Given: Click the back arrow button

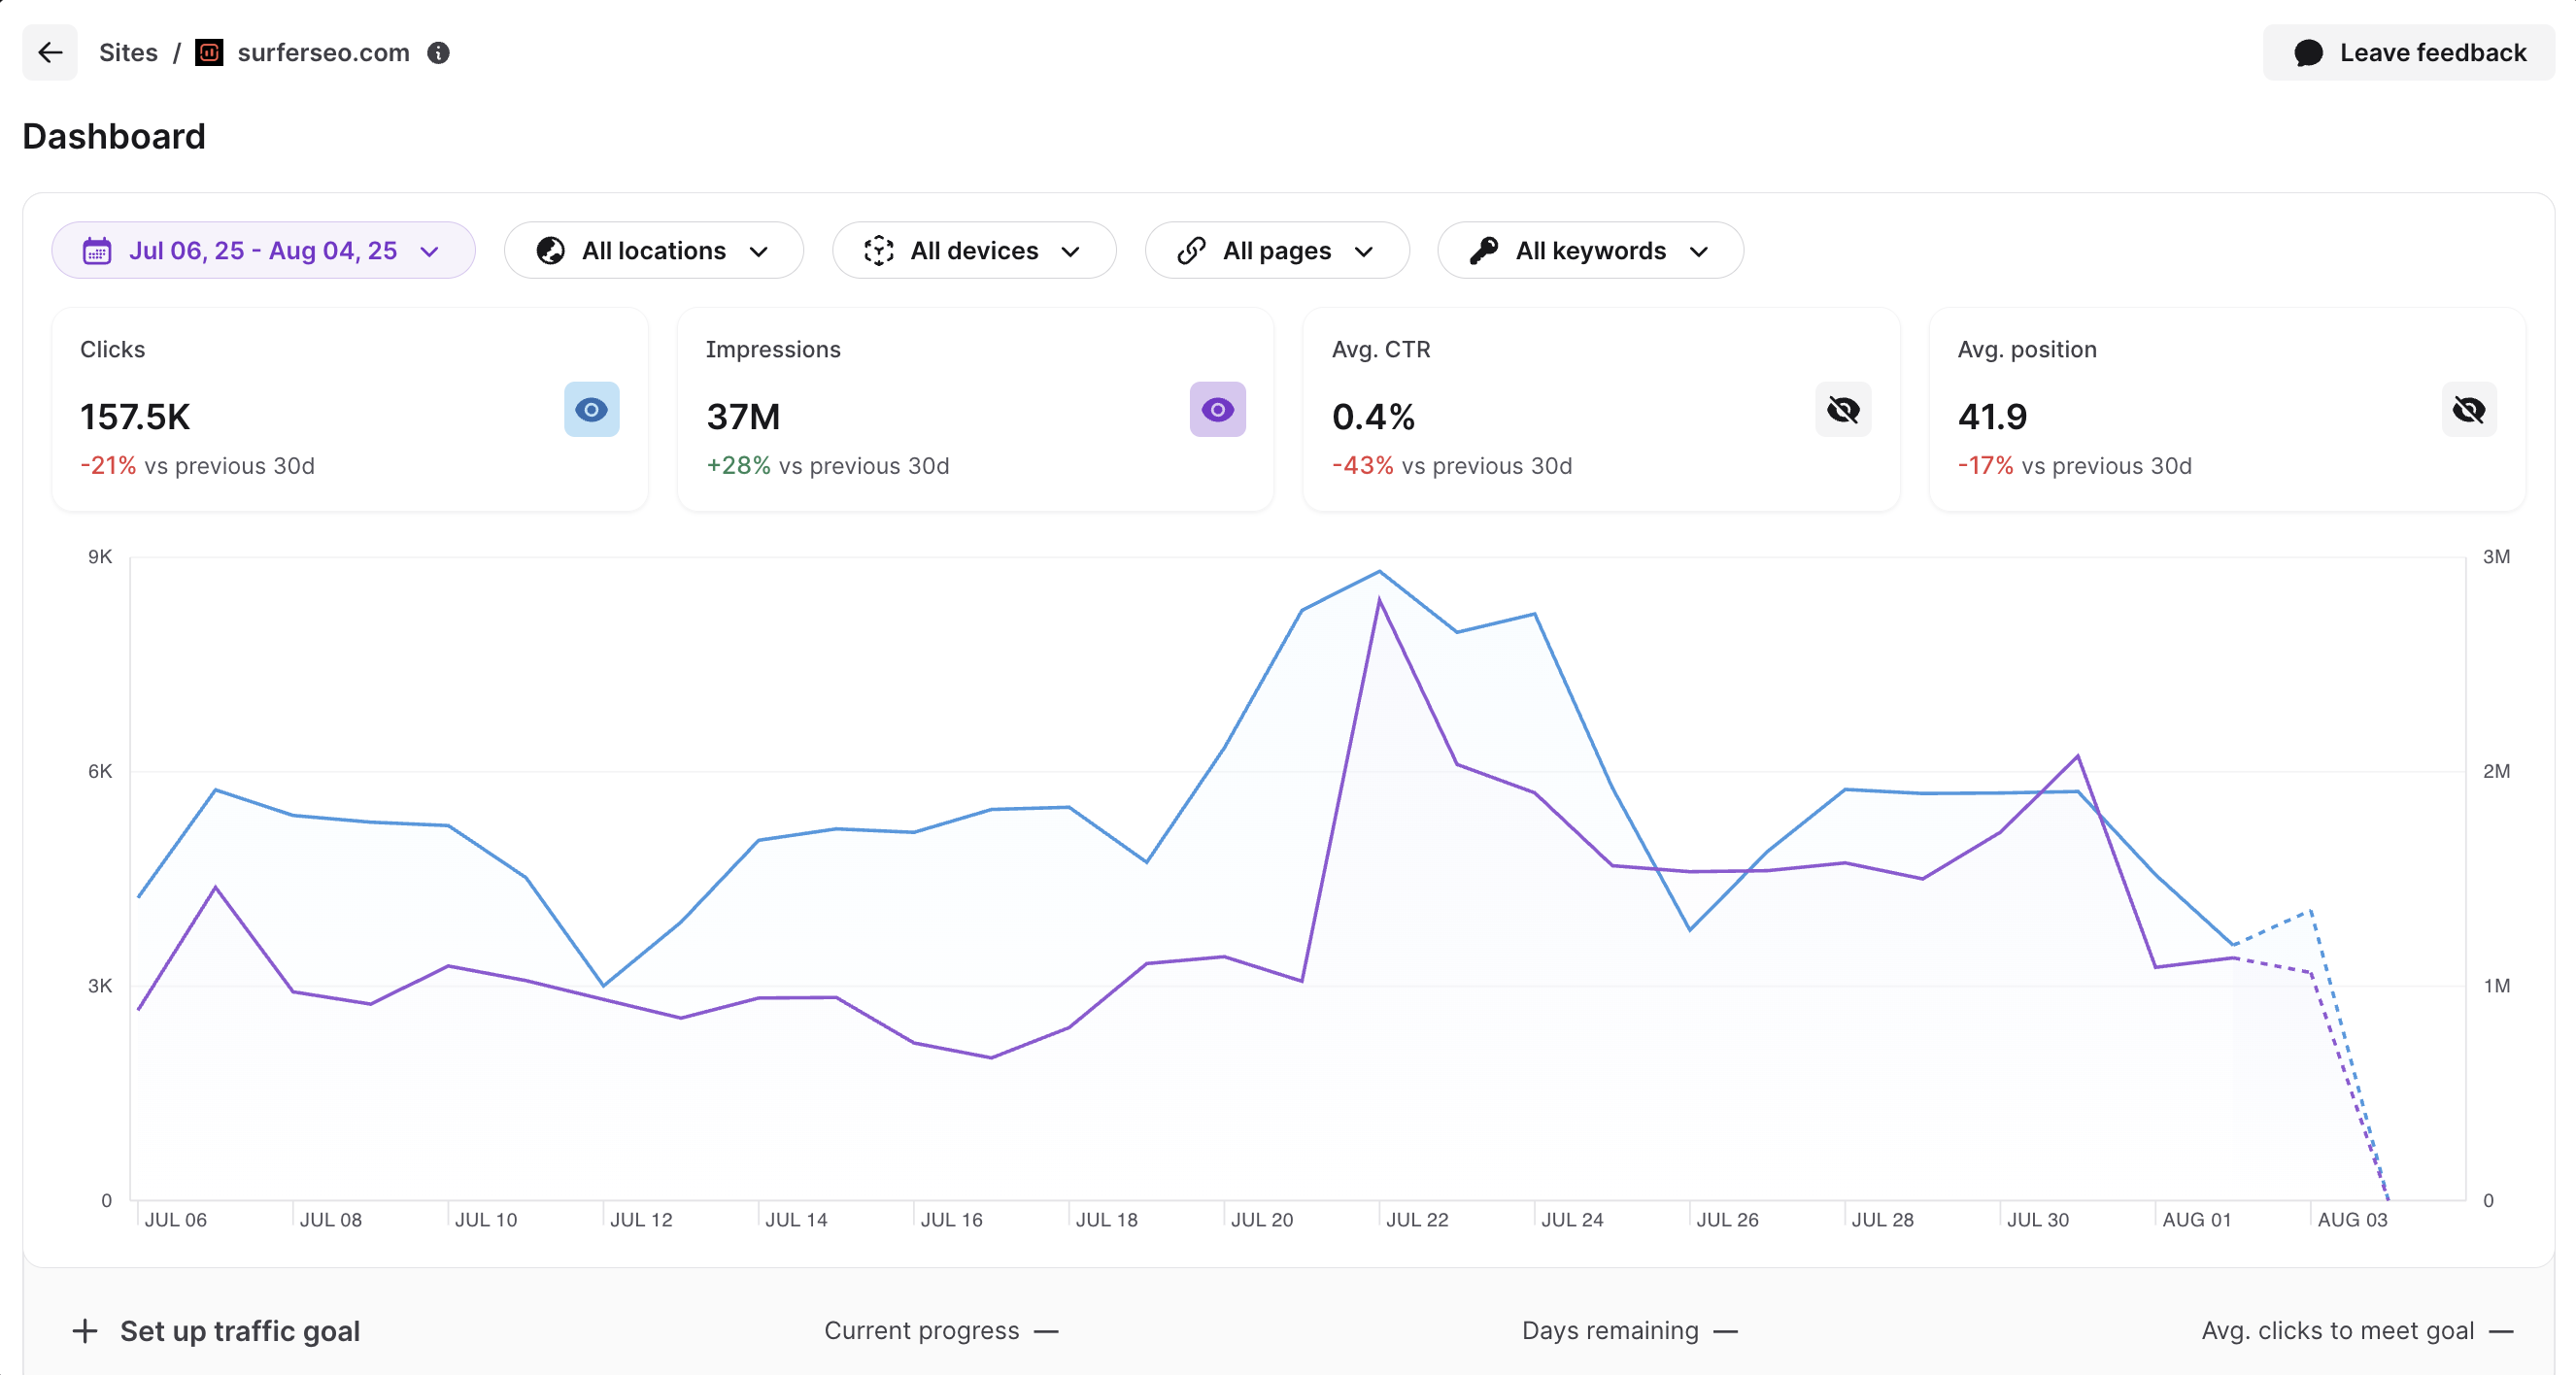Looking at the screenshot, I should pyautogui.click(x=50, y=53).
